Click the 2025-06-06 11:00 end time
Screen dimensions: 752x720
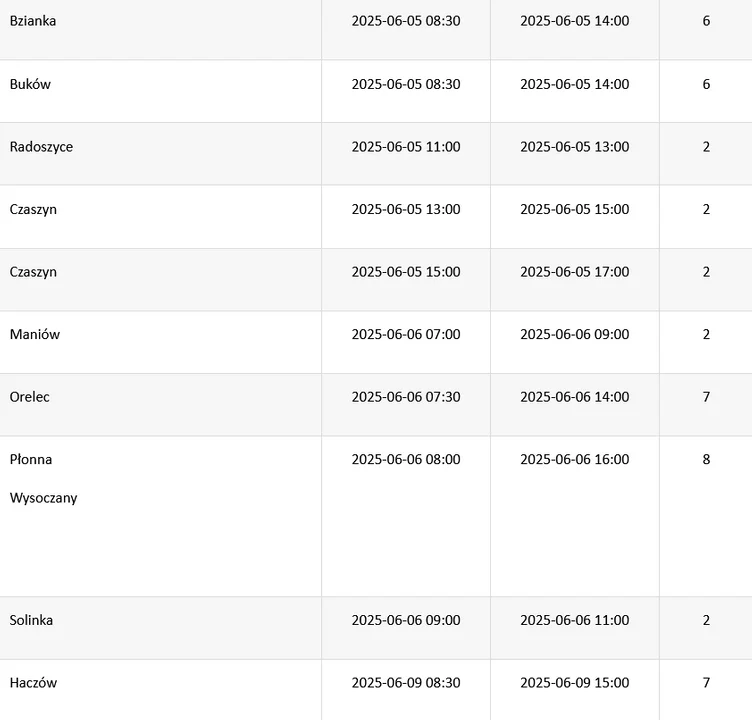click(574, 620)
